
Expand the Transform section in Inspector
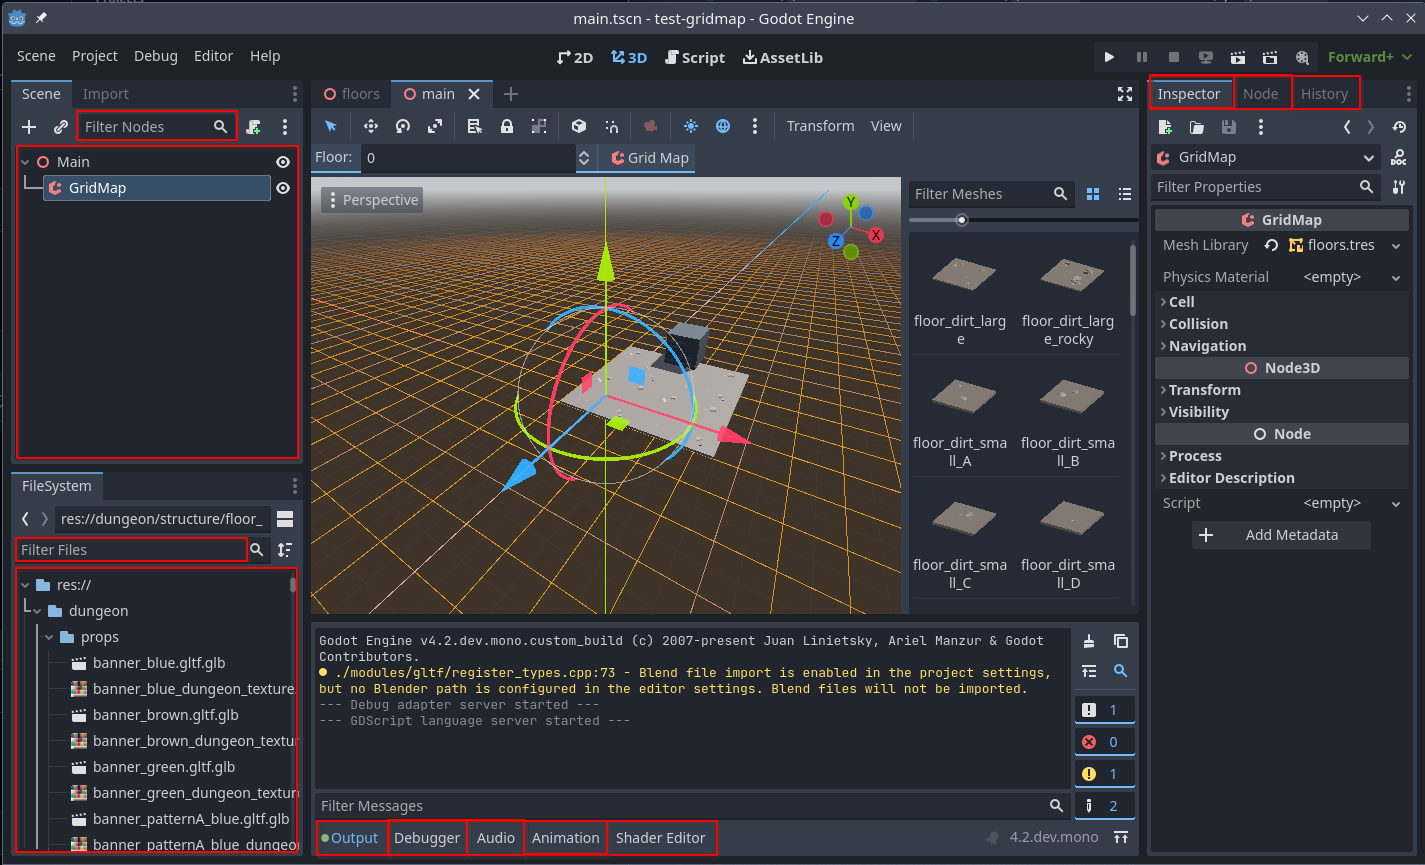[1282, 390]
